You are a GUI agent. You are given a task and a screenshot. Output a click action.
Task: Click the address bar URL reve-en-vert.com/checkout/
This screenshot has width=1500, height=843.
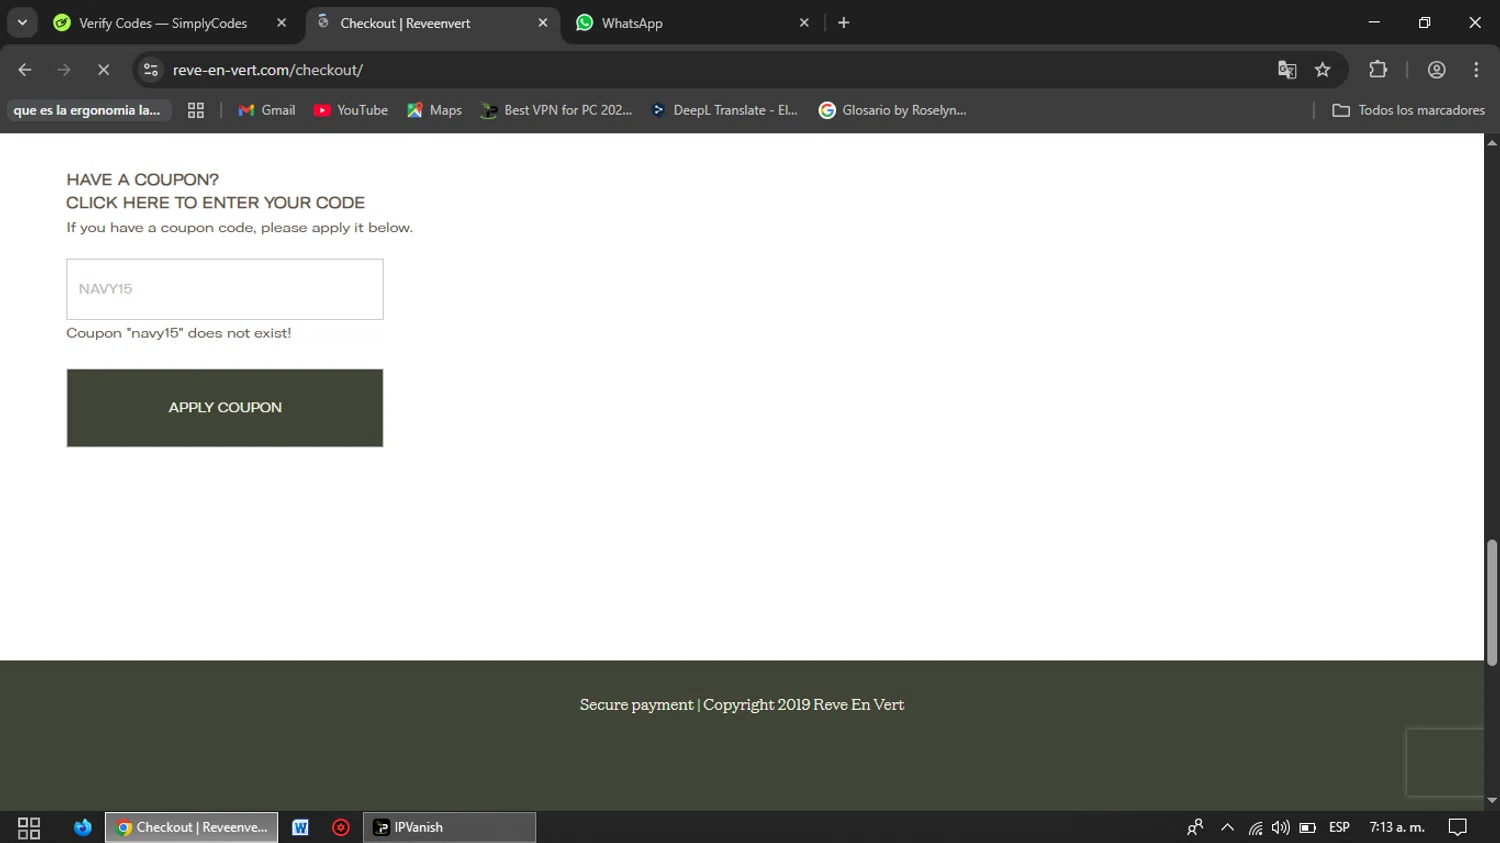click(268, 70)
